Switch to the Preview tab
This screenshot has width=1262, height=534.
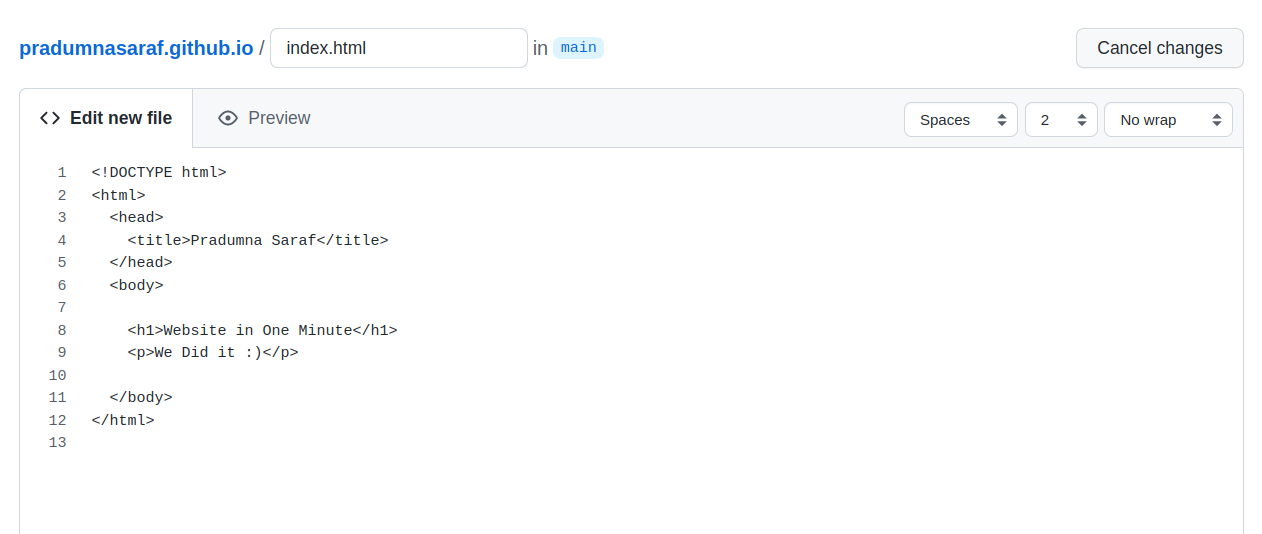[x=265, y=118]
